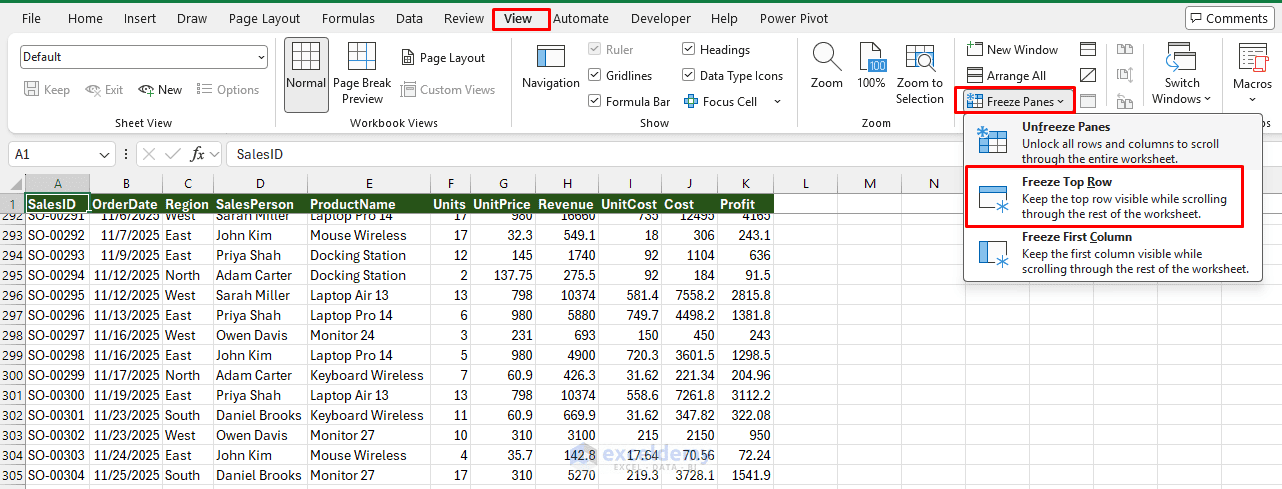Click Zoom to Selection

920,72
